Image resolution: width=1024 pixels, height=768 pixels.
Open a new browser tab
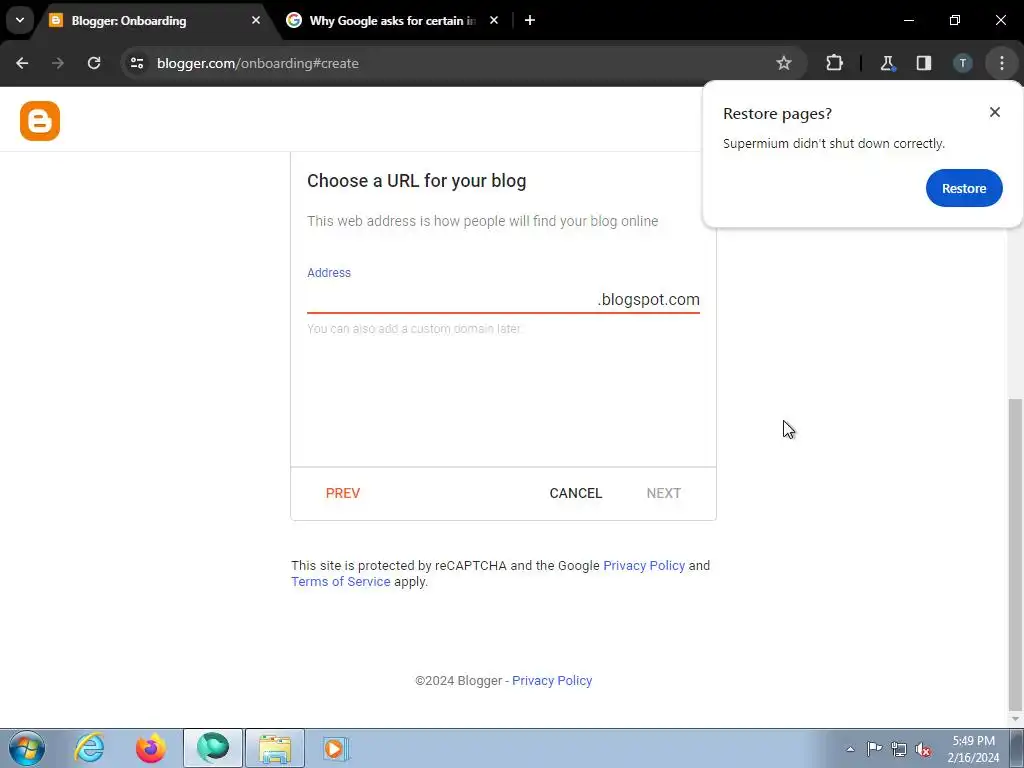point(530,20)
